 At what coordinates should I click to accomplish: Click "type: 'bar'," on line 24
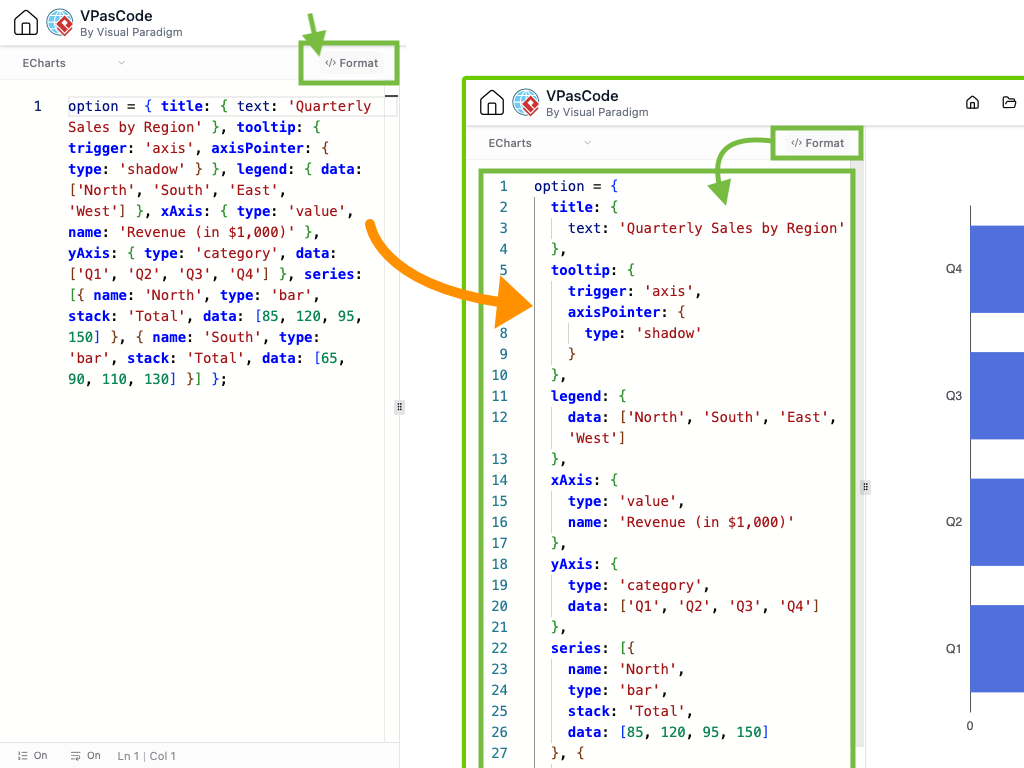[x=617, y=690]
